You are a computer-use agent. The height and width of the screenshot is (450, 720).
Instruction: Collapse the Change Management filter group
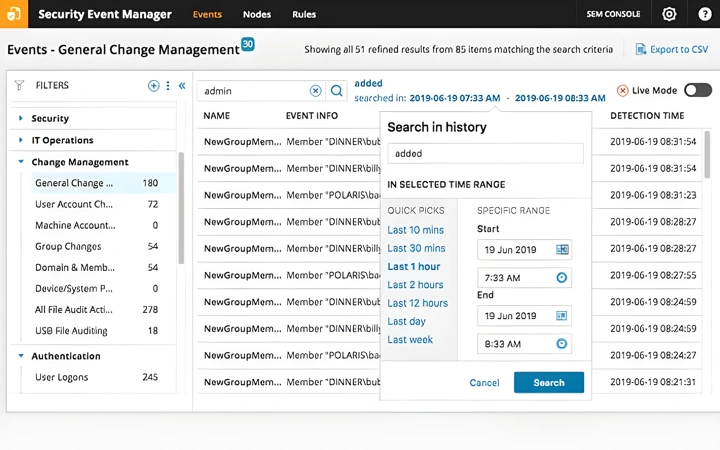tap(21, 162)
